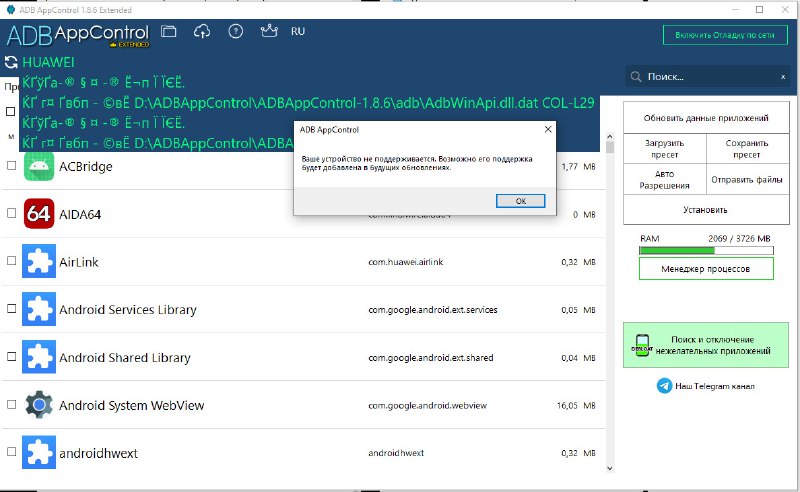
Task: Open Наш Telegram канал link
Action: pos(715,386)
